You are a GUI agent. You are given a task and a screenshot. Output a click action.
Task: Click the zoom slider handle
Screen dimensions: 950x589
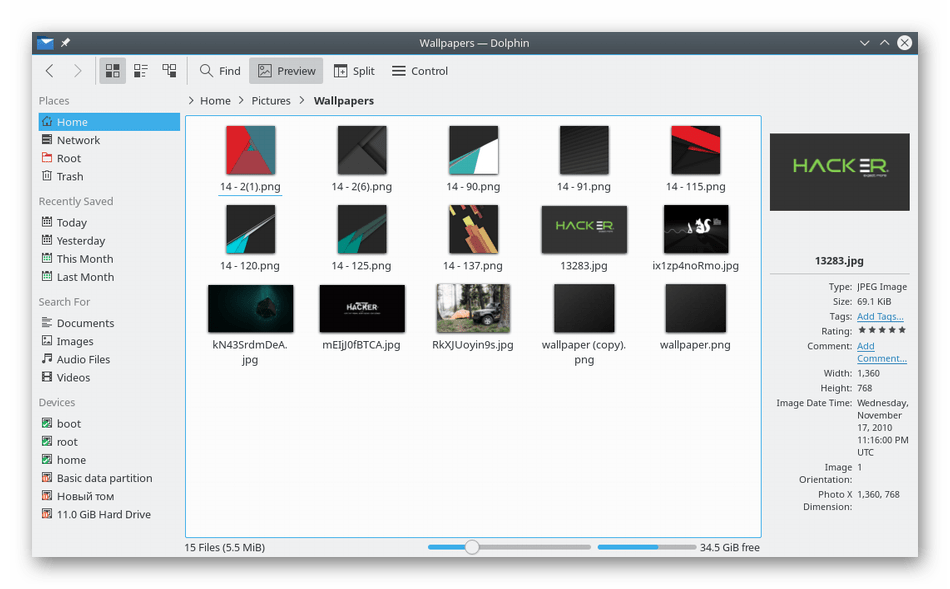pyautogui.click(x=472, y=547)
